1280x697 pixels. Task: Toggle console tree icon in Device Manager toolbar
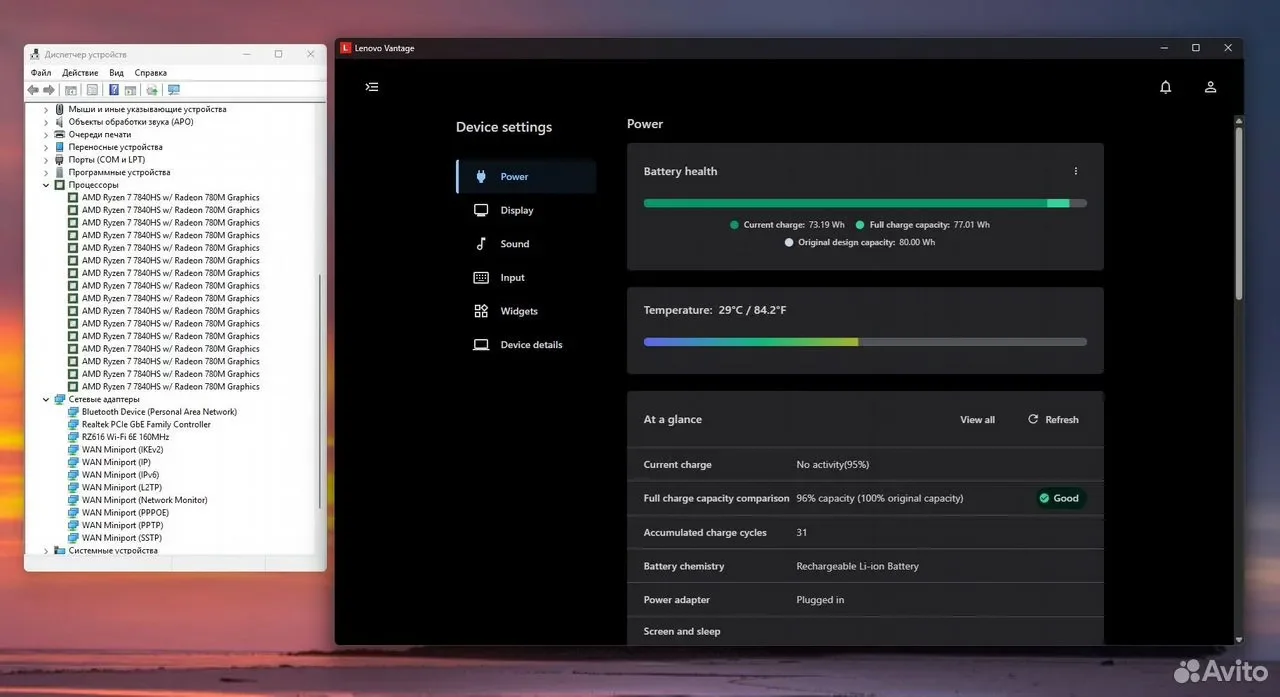(71, 90)
